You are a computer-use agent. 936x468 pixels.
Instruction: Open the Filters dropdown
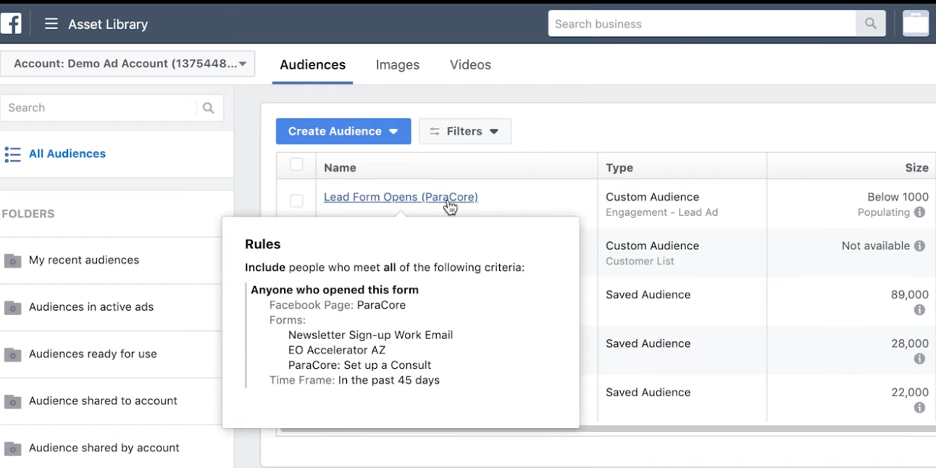pos(465,131)
